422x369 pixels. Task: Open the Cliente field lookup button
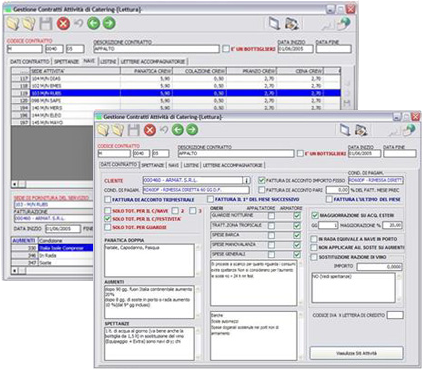click(x=246, y=180)
